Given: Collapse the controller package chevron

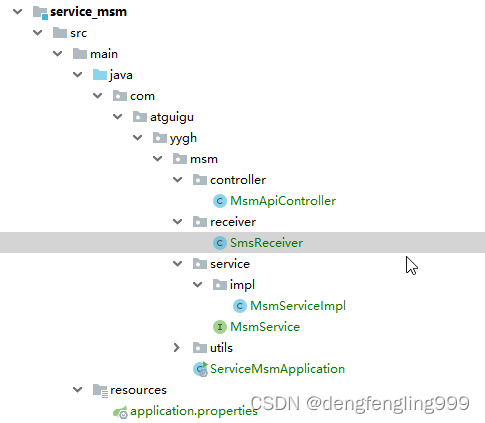Looking at the screenshot, I should [x=178, y=180].
